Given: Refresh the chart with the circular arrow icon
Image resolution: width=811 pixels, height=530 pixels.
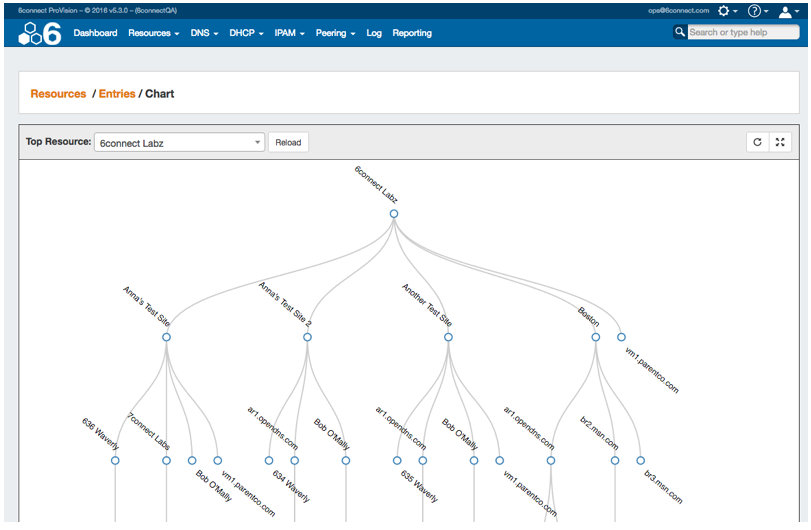Looking at the screenshot, I should coord(757,142).
